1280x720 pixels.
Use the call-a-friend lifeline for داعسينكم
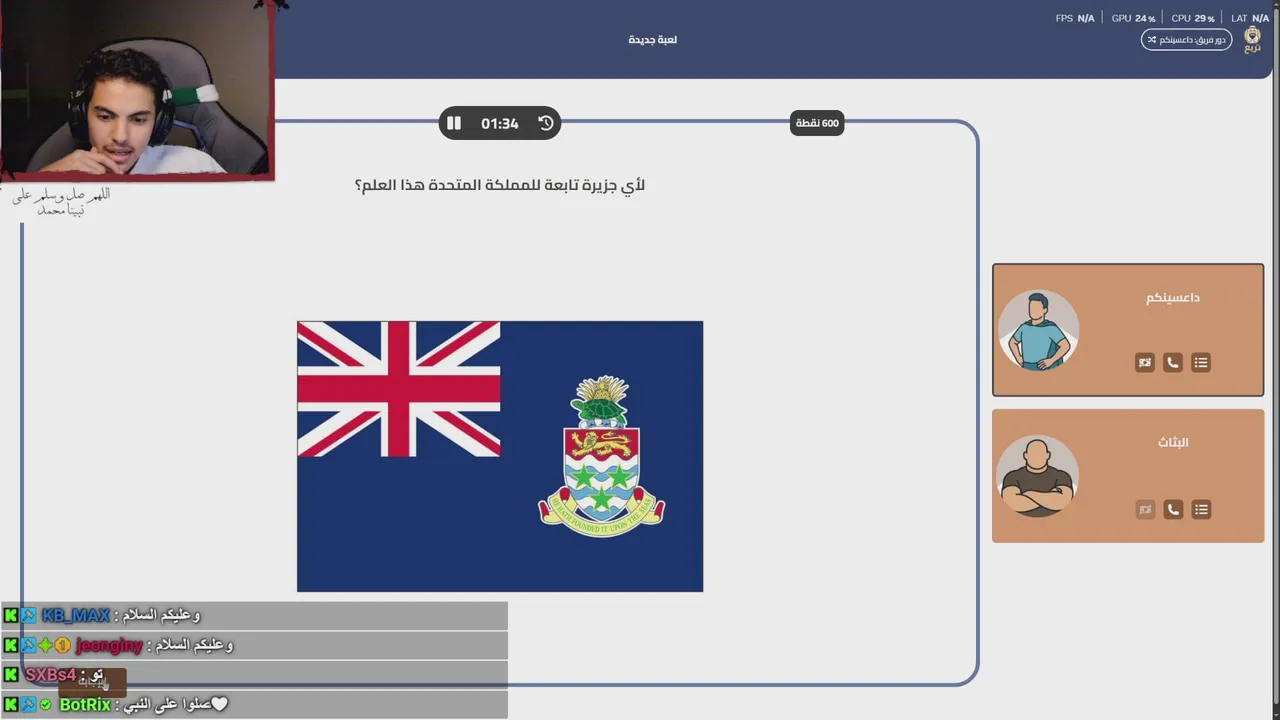(1173, 363)
